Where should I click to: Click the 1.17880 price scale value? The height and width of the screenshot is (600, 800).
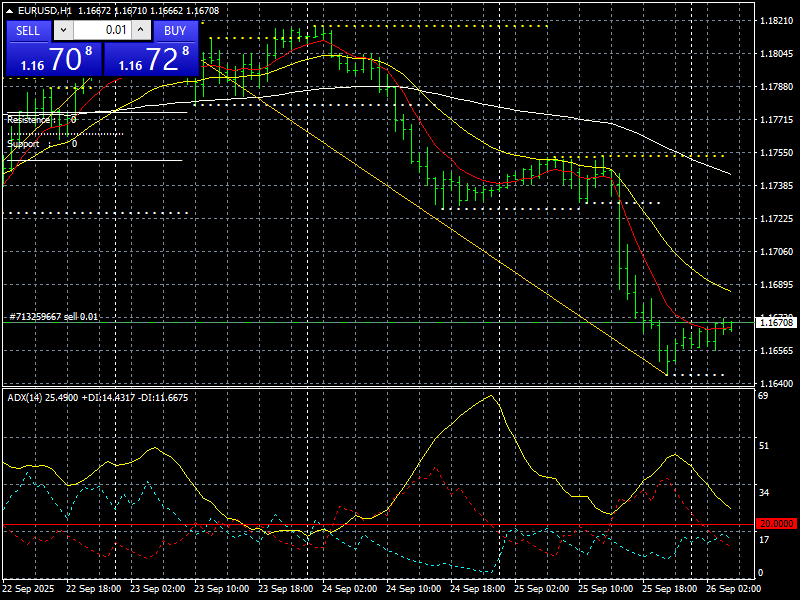tap(777, 87)
